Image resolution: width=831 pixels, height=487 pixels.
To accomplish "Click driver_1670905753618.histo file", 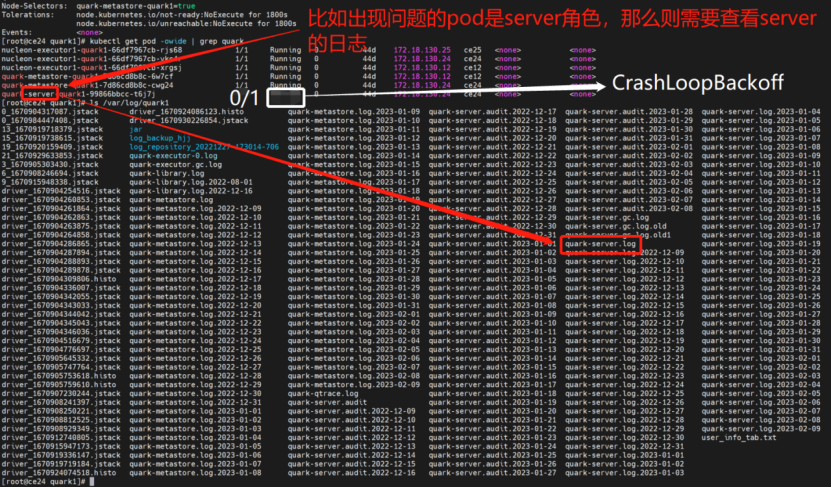I will tap(58, 376).
